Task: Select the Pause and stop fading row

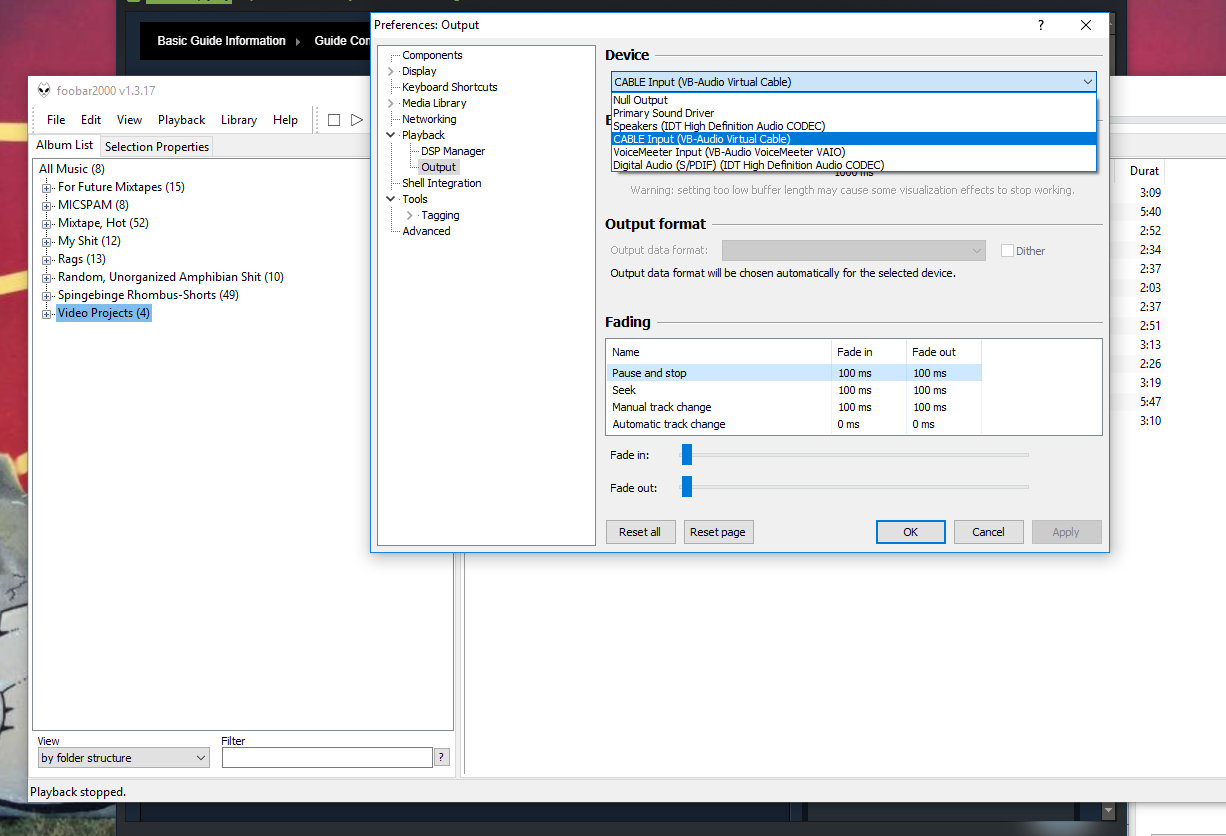Action: coord(794,373)
